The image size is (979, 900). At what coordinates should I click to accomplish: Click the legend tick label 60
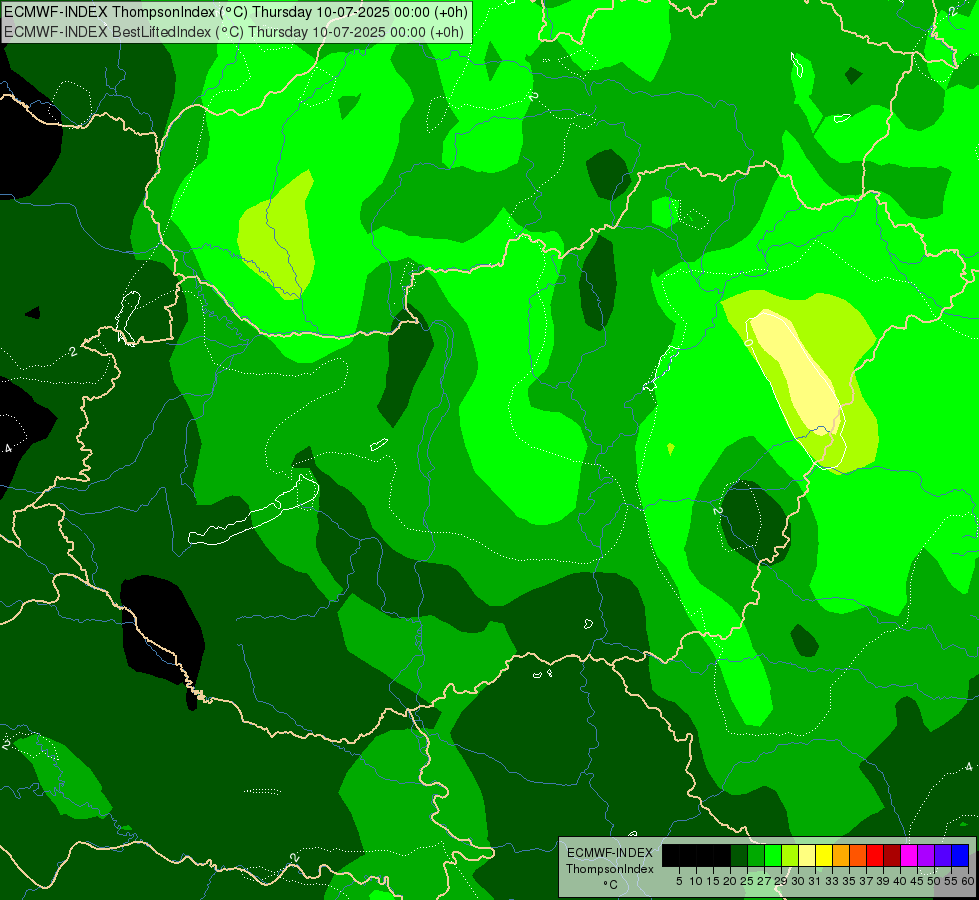968,881
